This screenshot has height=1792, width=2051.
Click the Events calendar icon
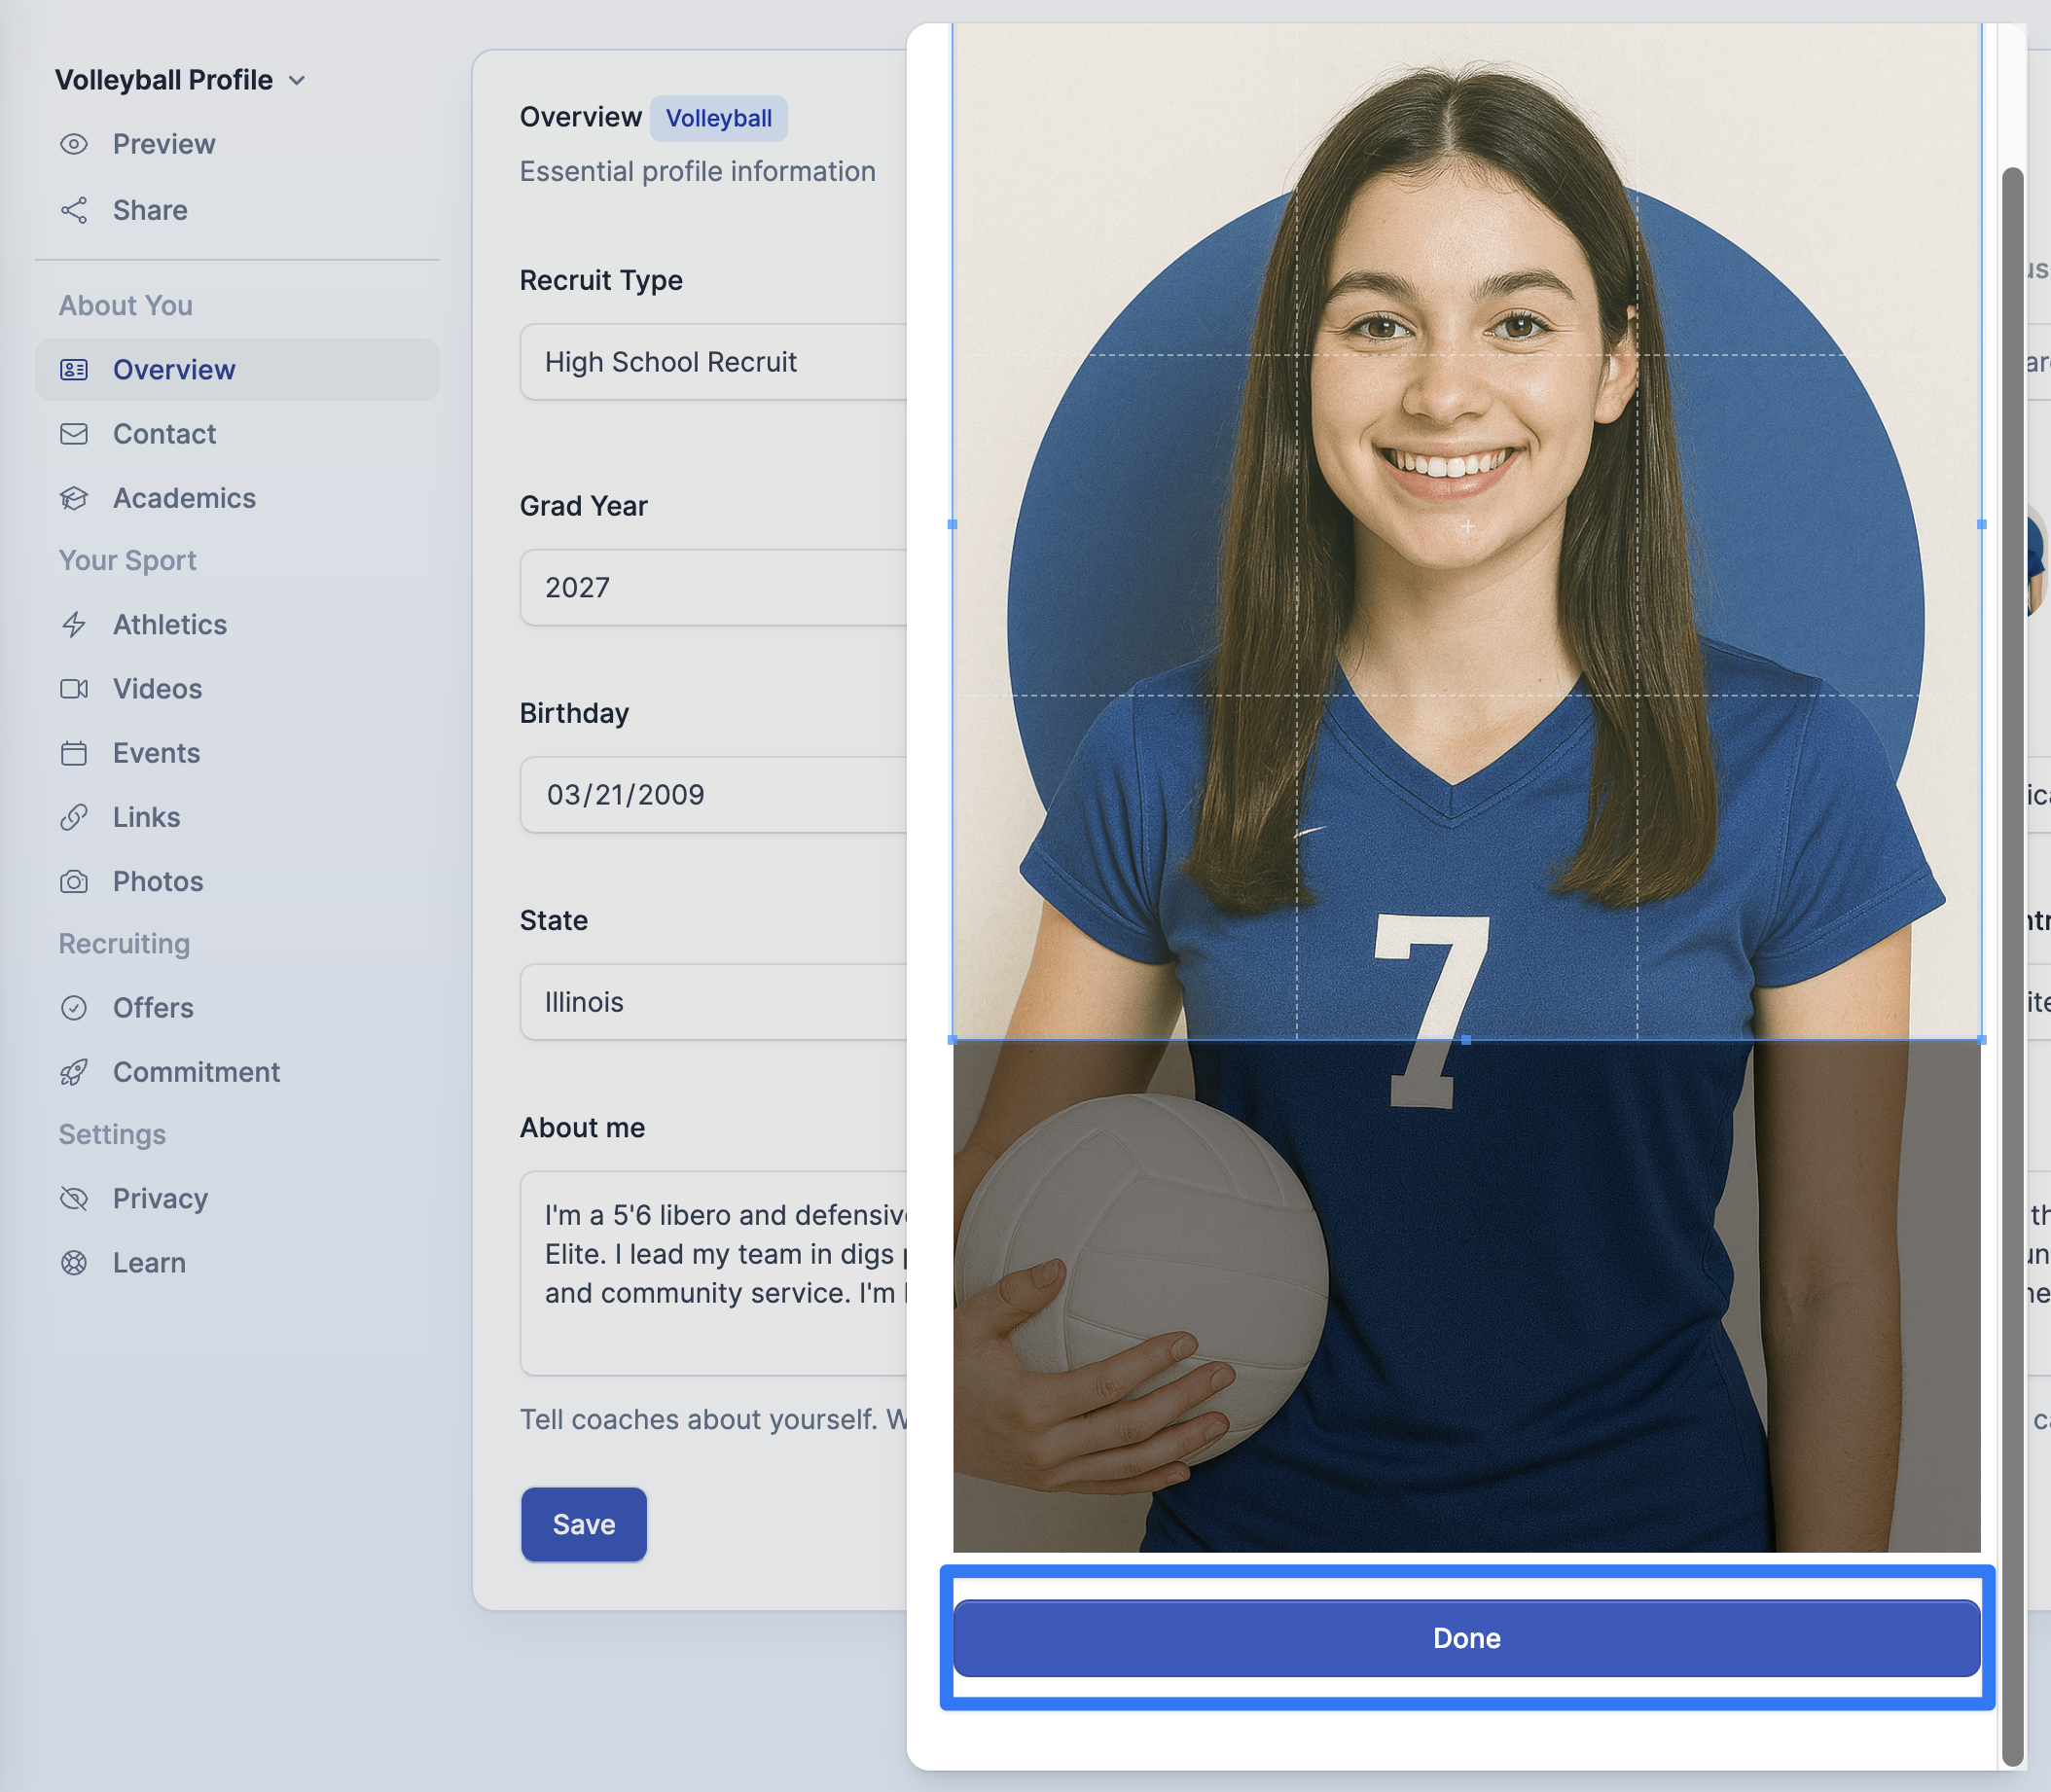tap(74, 753)
